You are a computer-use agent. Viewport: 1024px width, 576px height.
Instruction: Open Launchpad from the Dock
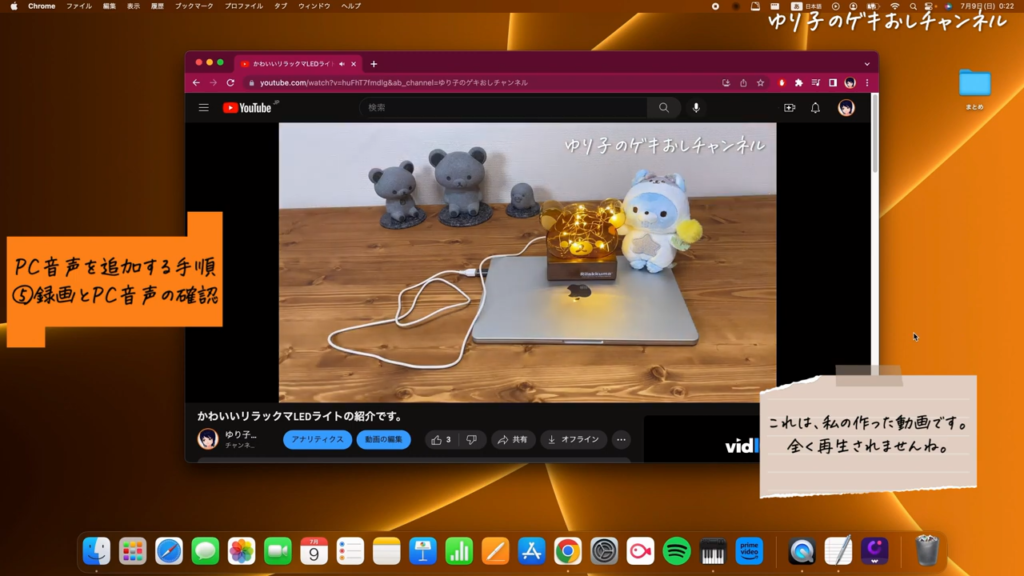click(x=133, y=551)
